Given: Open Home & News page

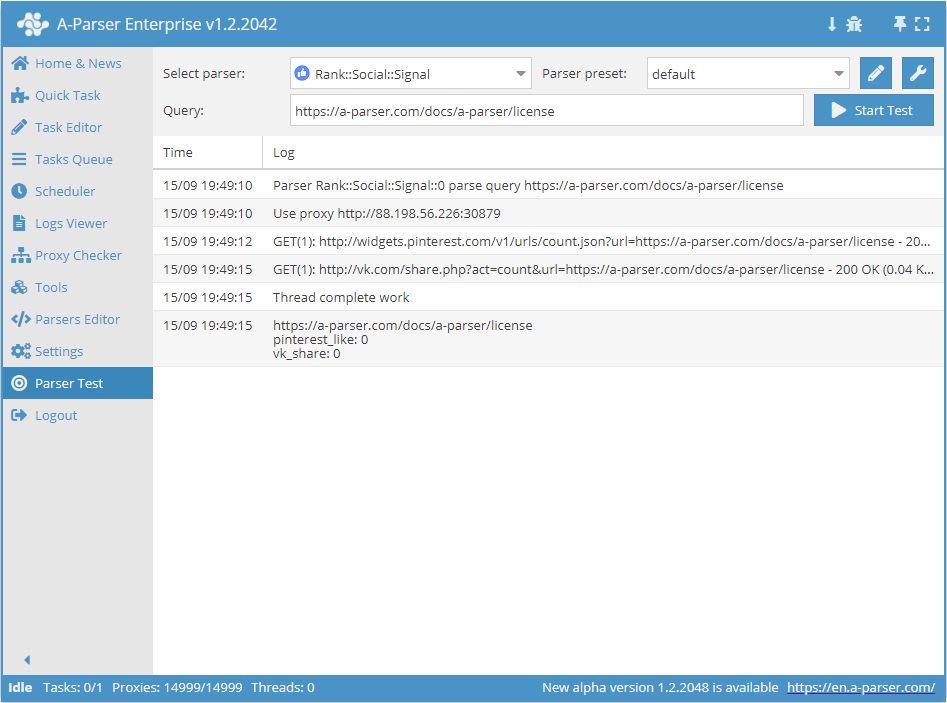Looking at the screenshot, I should point(77,63).
